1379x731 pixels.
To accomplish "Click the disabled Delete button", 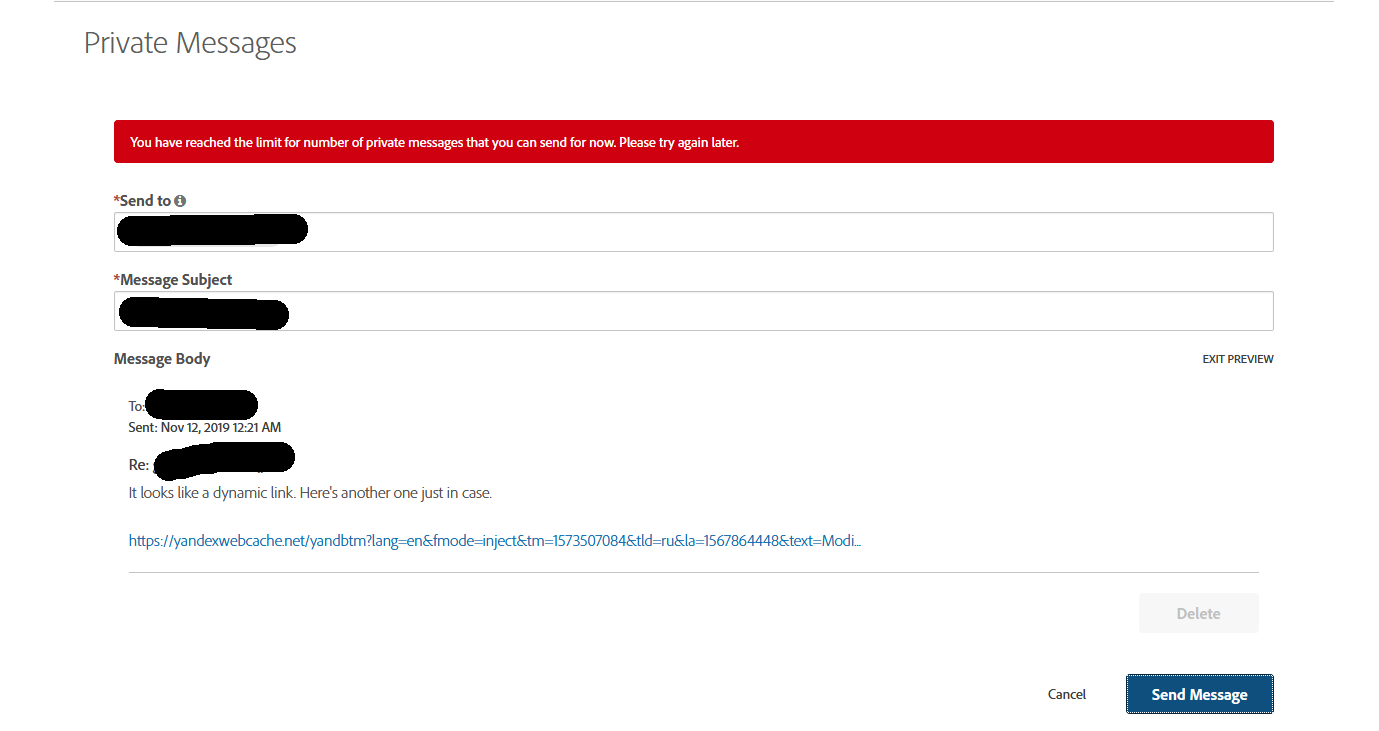I will [x=1198, y=613].
